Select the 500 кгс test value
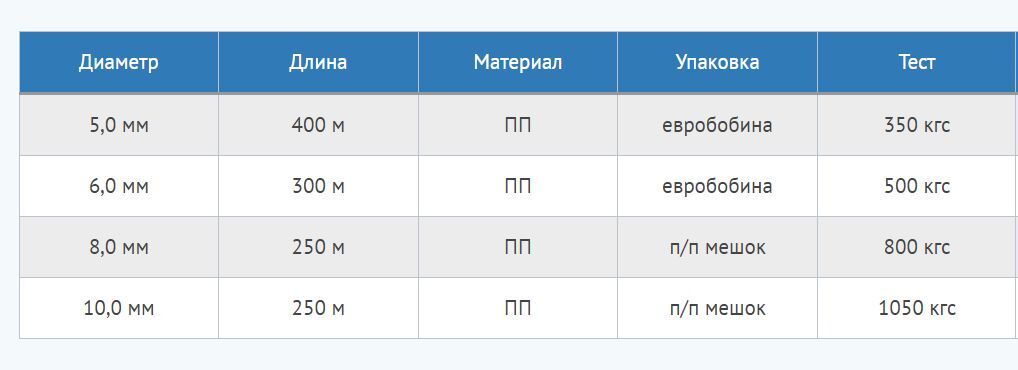 click(917, 186)
